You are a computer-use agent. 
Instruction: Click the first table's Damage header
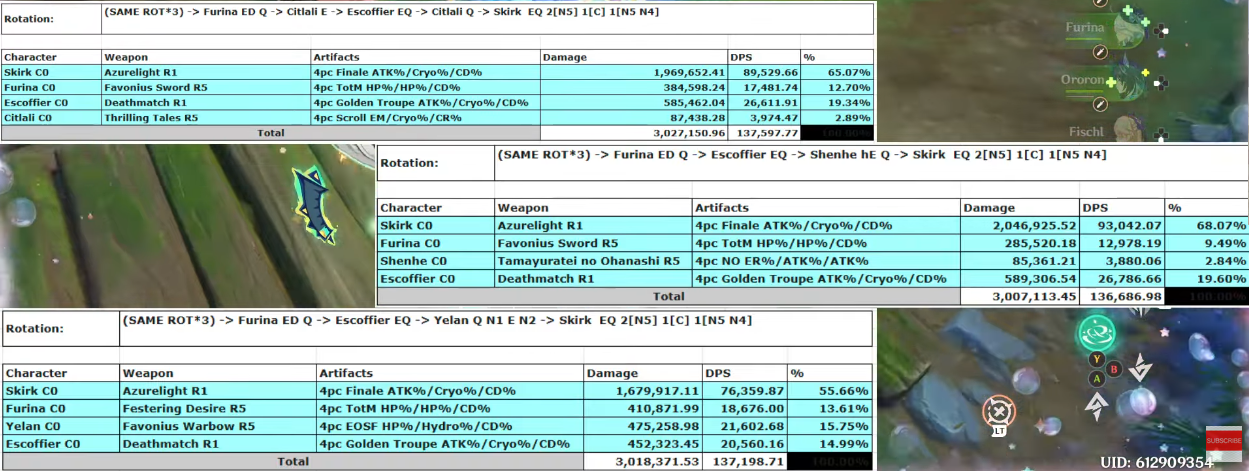(634, 57)
